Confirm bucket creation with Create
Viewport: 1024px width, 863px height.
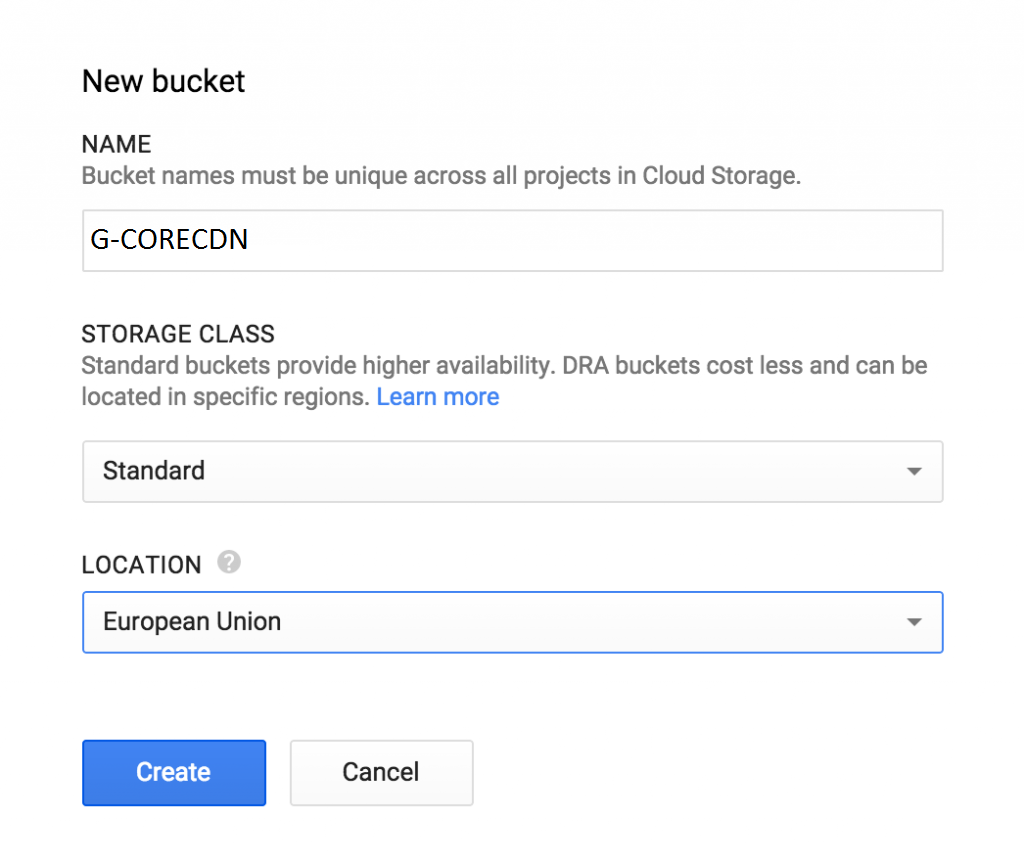[173, 772]
